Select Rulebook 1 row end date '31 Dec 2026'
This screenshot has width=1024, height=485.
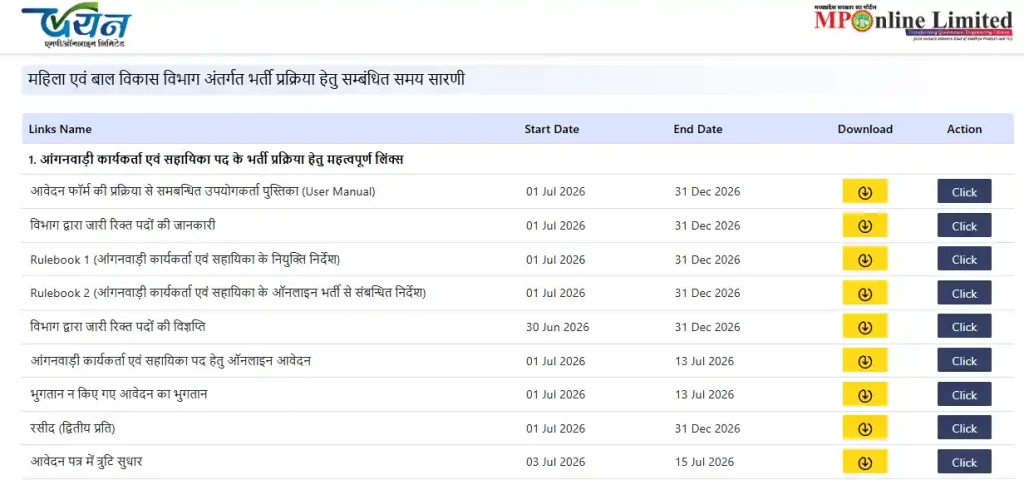[708, 260]
